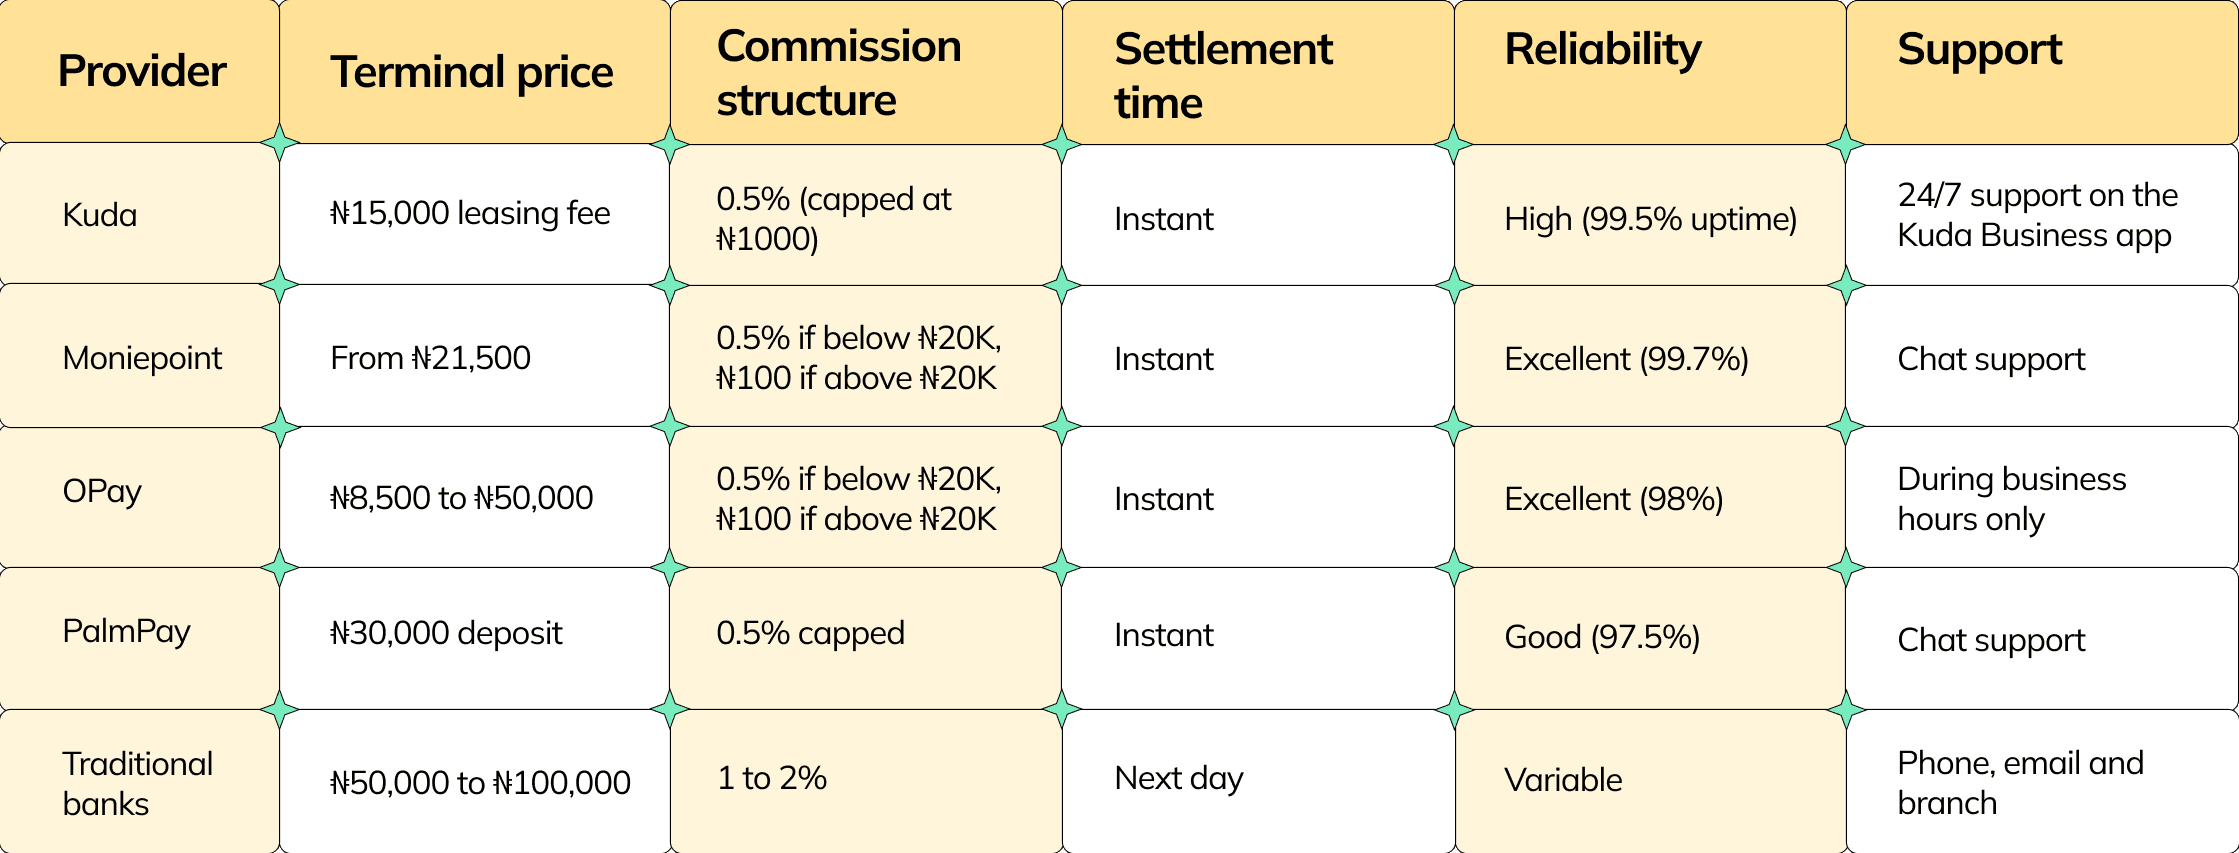Click the ₦30,000 deposit cell

click(446, 633)
